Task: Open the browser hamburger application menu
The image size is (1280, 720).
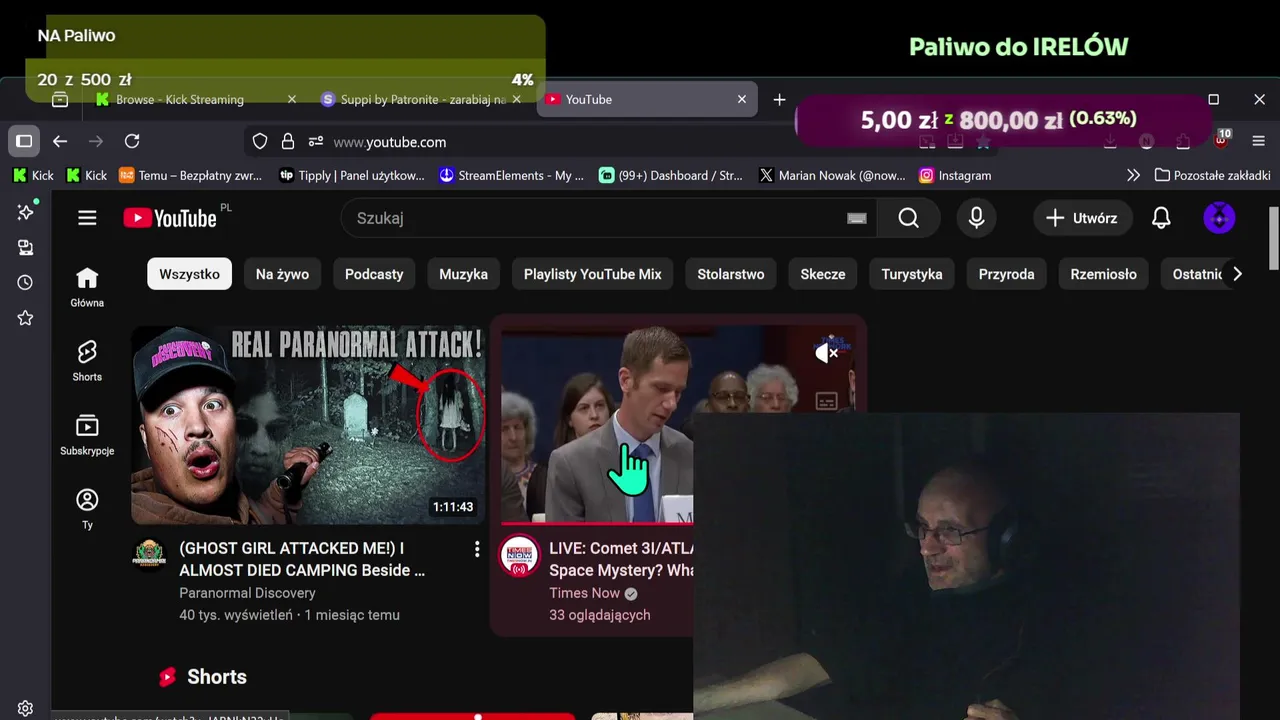Action: [x=1259, y=141]
